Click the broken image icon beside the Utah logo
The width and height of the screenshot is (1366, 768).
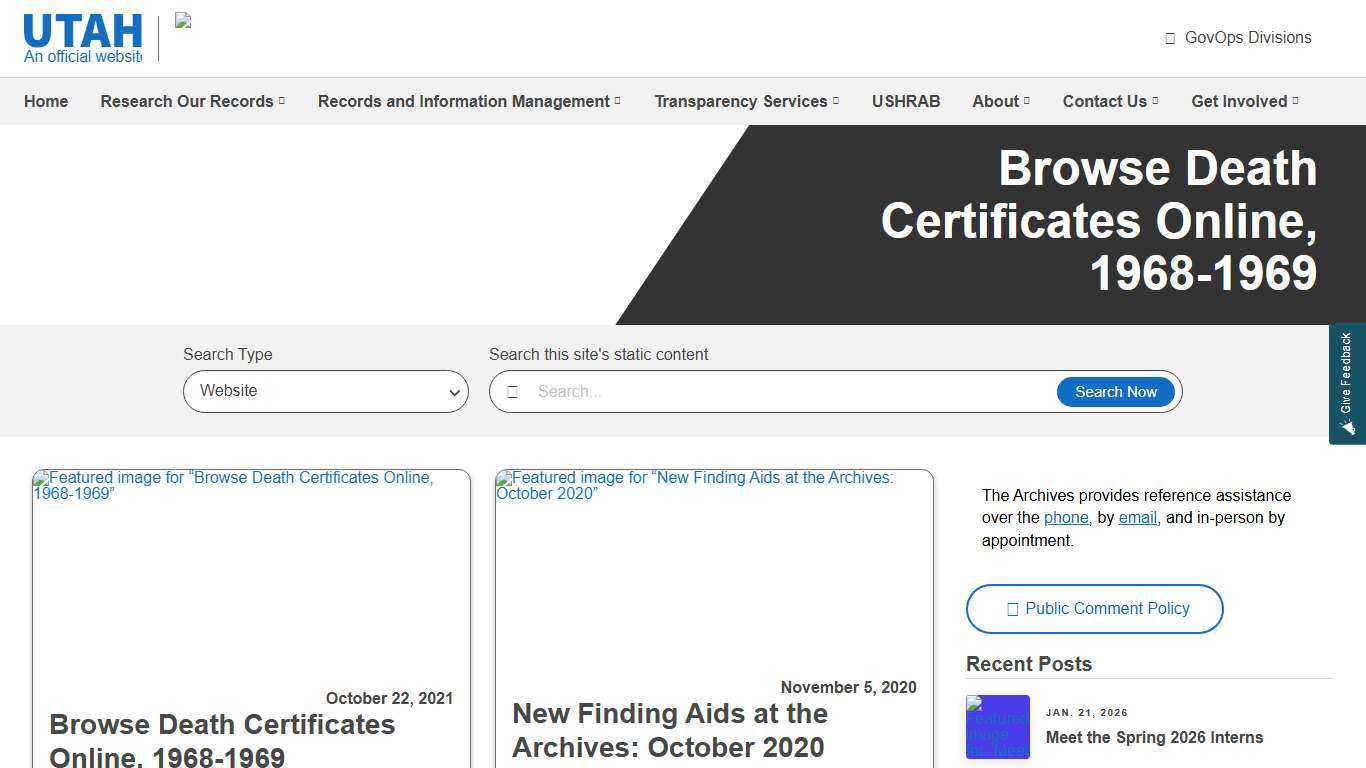click(182, 22)
